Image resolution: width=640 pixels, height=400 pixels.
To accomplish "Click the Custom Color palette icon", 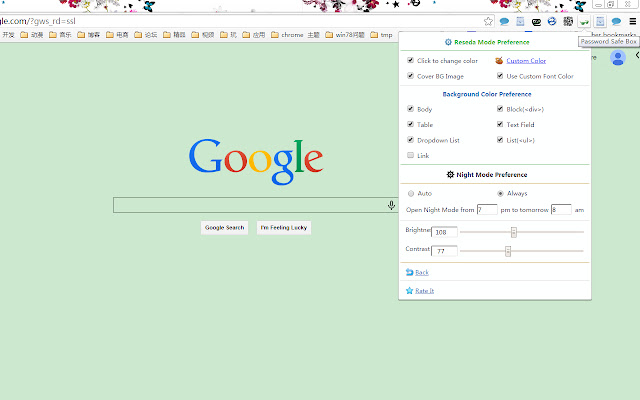I will [499, 61].
